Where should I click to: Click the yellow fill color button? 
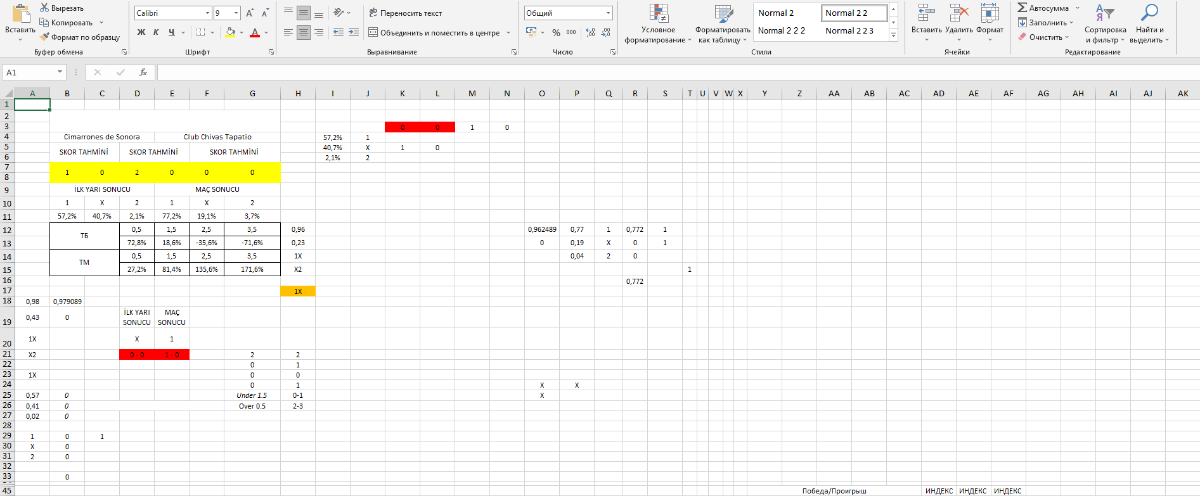229,32
